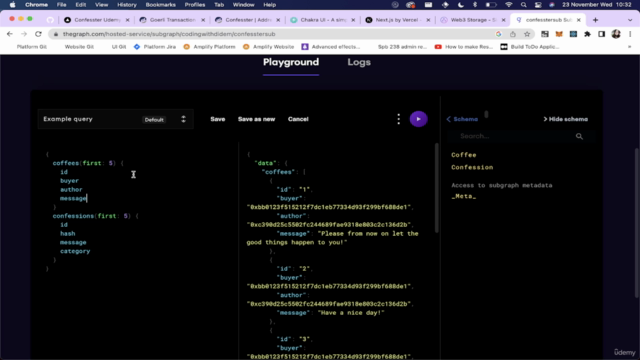
Task: Click the 'confessions(first: 5)' query line
Action: coord(96,216)
